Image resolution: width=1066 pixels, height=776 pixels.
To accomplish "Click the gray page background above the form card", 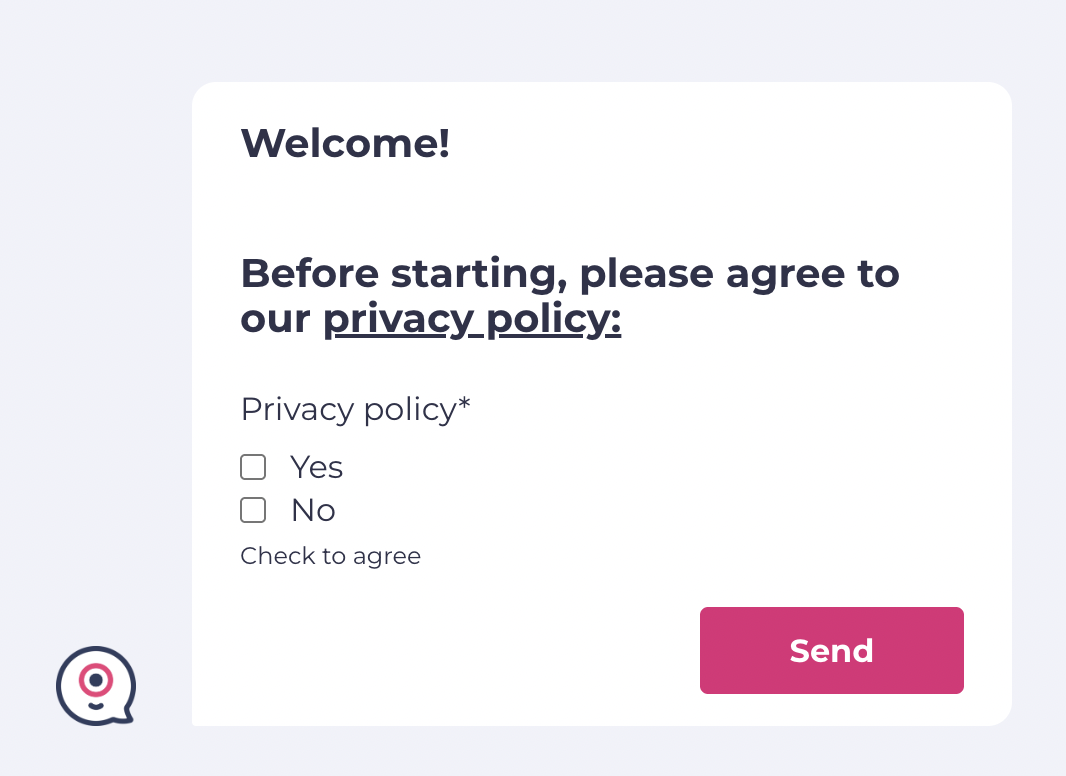I will click(x=600, y=40).
